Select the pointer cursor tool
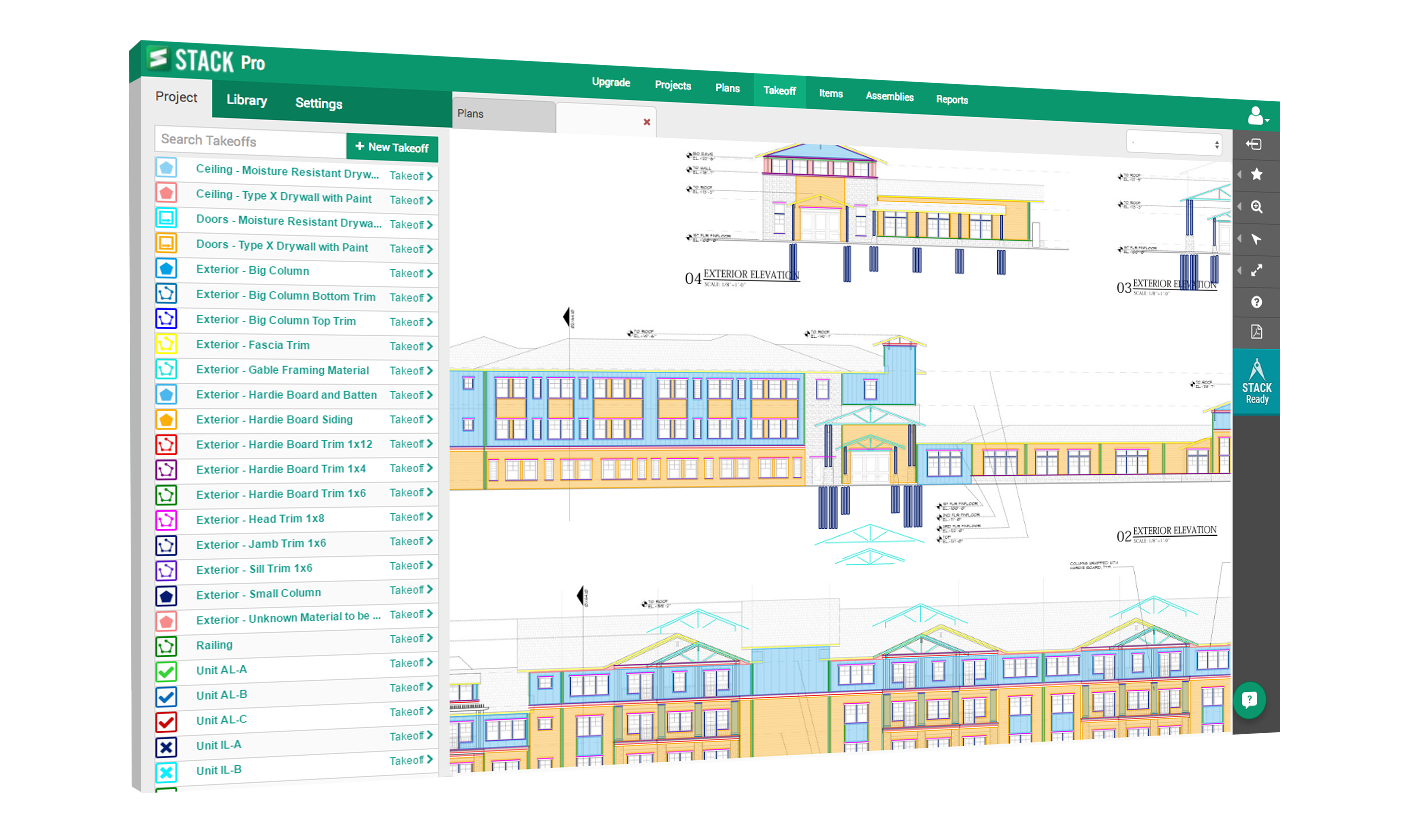Screen dimensions: 1420x833 (1257, 239)
